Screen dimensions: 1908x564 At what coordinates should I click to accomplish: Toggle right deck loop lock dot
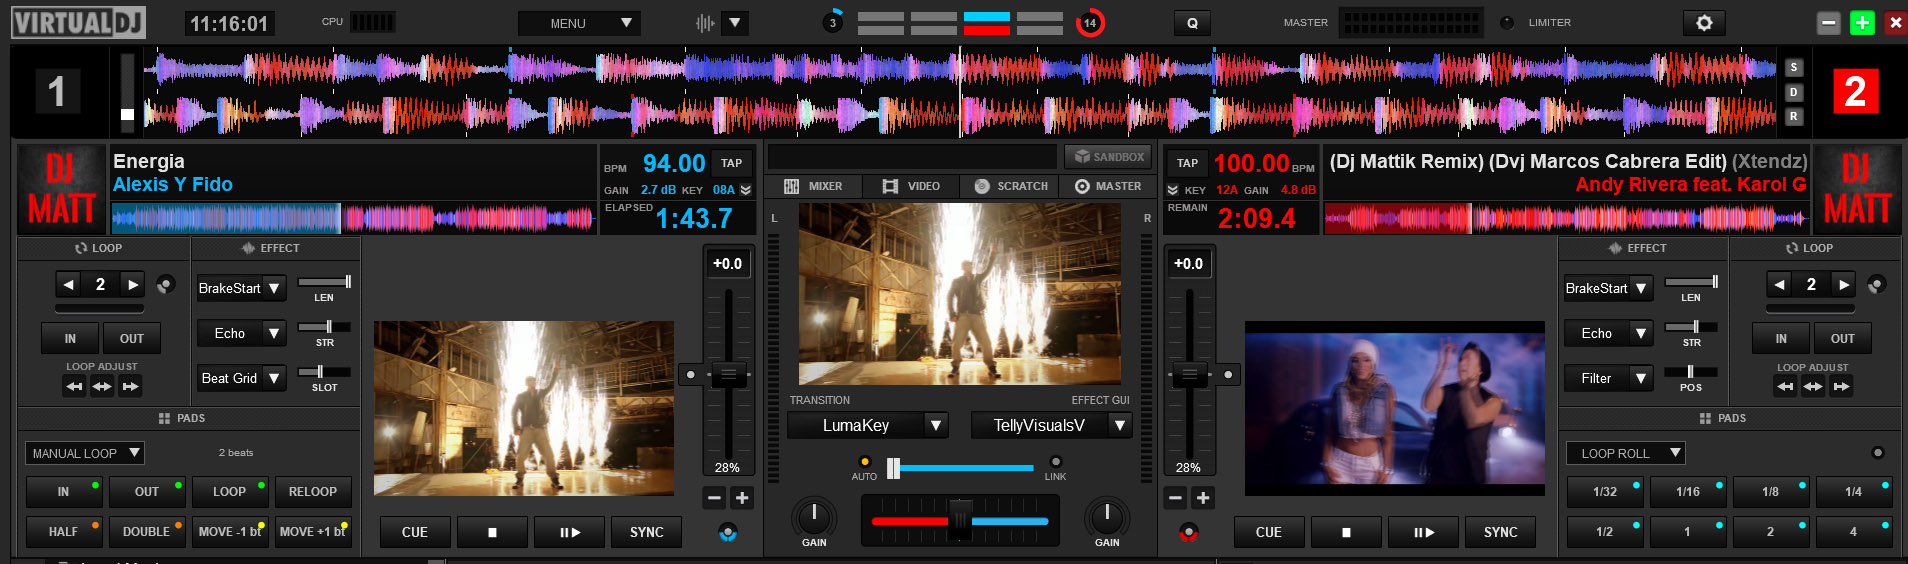[1877, 285]
